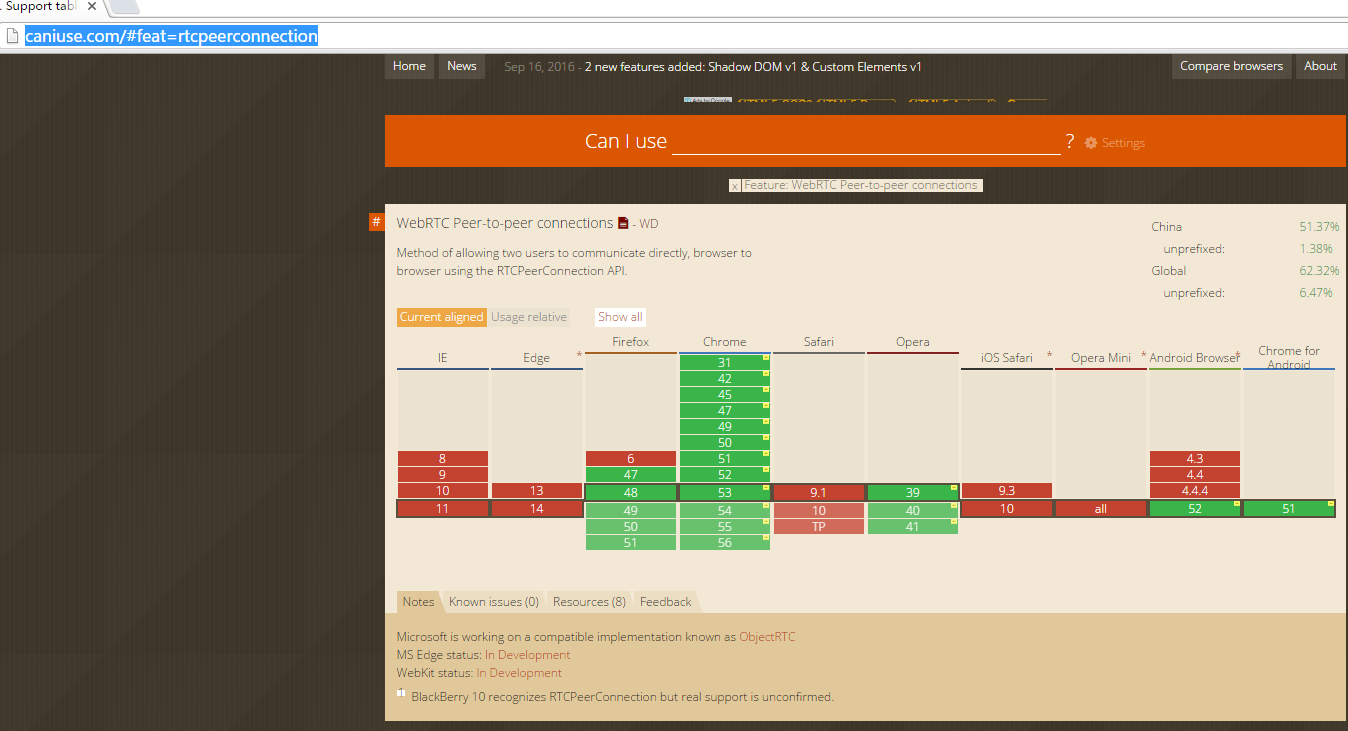The image size is (1348, 731).
Task: Click IE browser column header
Action: click(442, 358)
